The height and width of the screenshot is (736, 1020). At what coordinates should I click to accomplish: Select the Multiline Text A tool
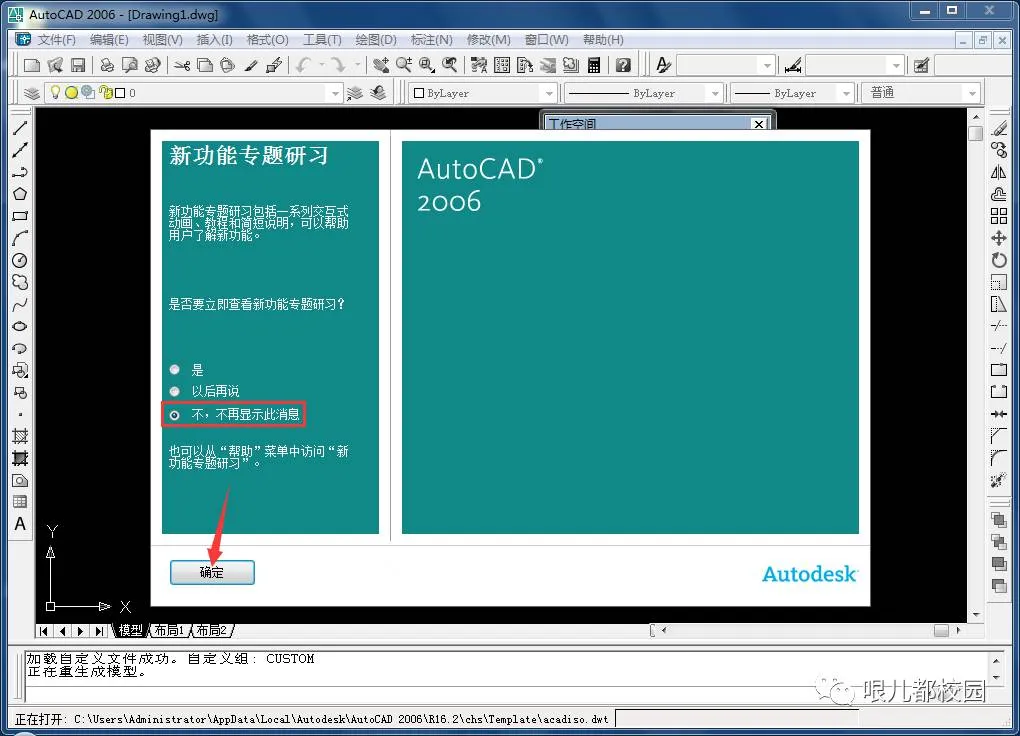[20, 524]
